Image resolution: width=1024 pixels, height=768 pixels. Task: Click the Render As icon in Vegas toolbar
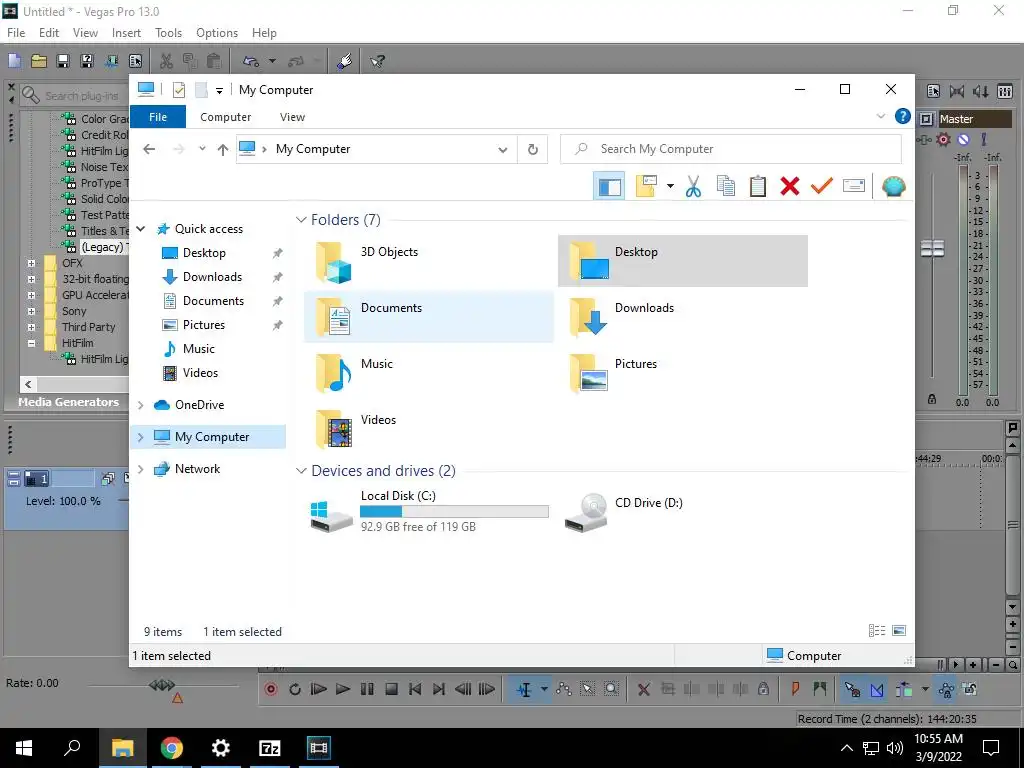(x=111, y=61)
